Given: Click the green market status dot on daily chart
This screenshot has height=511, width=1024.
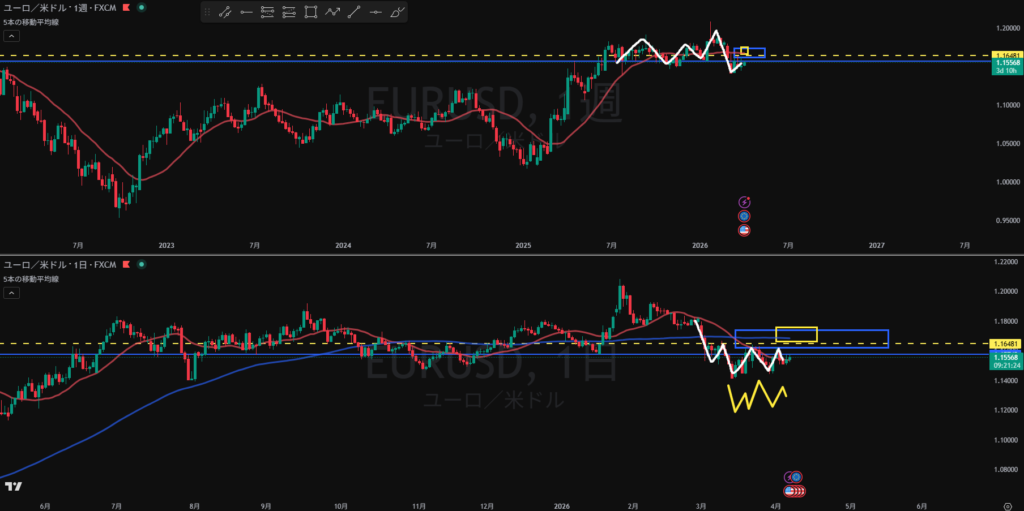Looking at the screenshot, I should (141, 265).
